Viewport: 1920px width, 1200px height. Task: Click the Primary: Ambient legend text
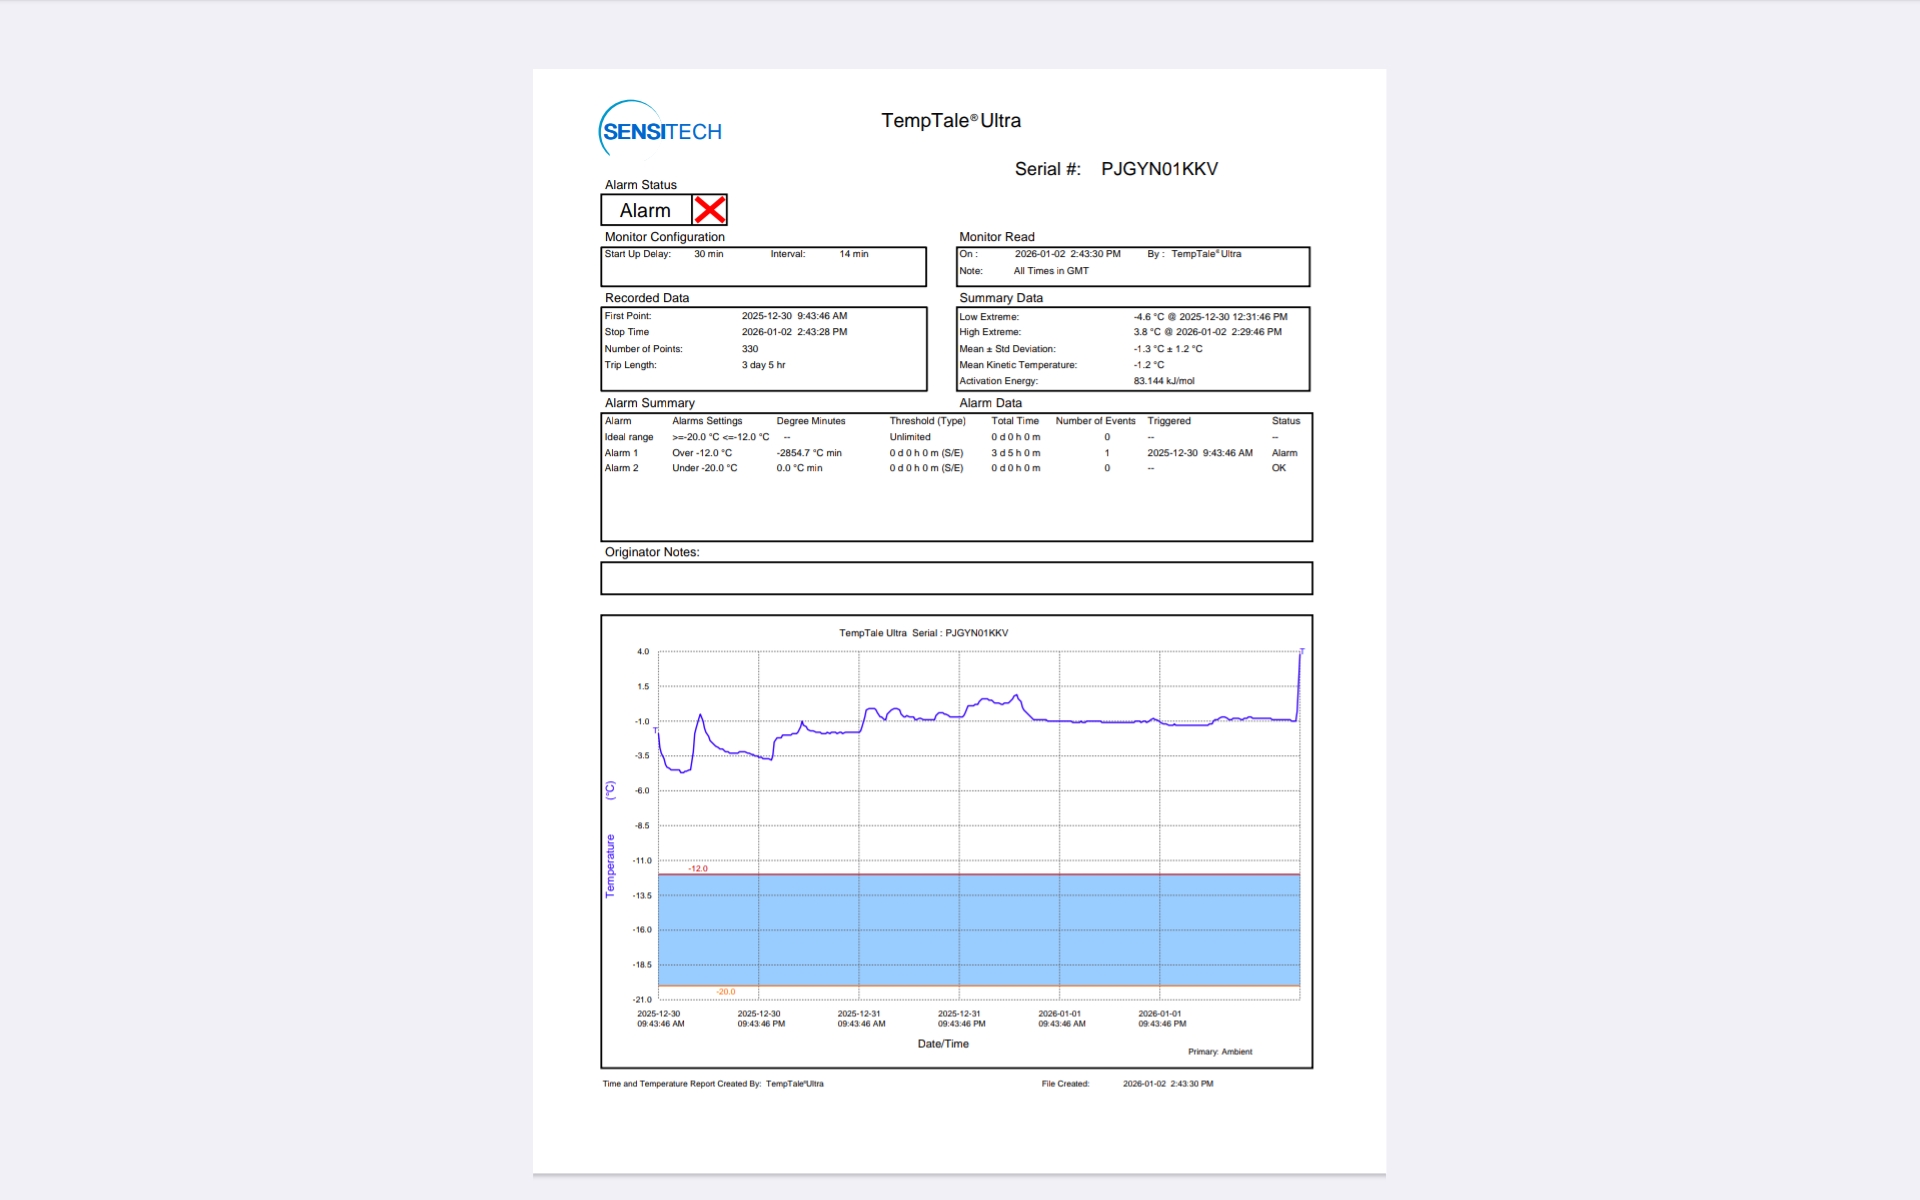tap(1219, 1052)
